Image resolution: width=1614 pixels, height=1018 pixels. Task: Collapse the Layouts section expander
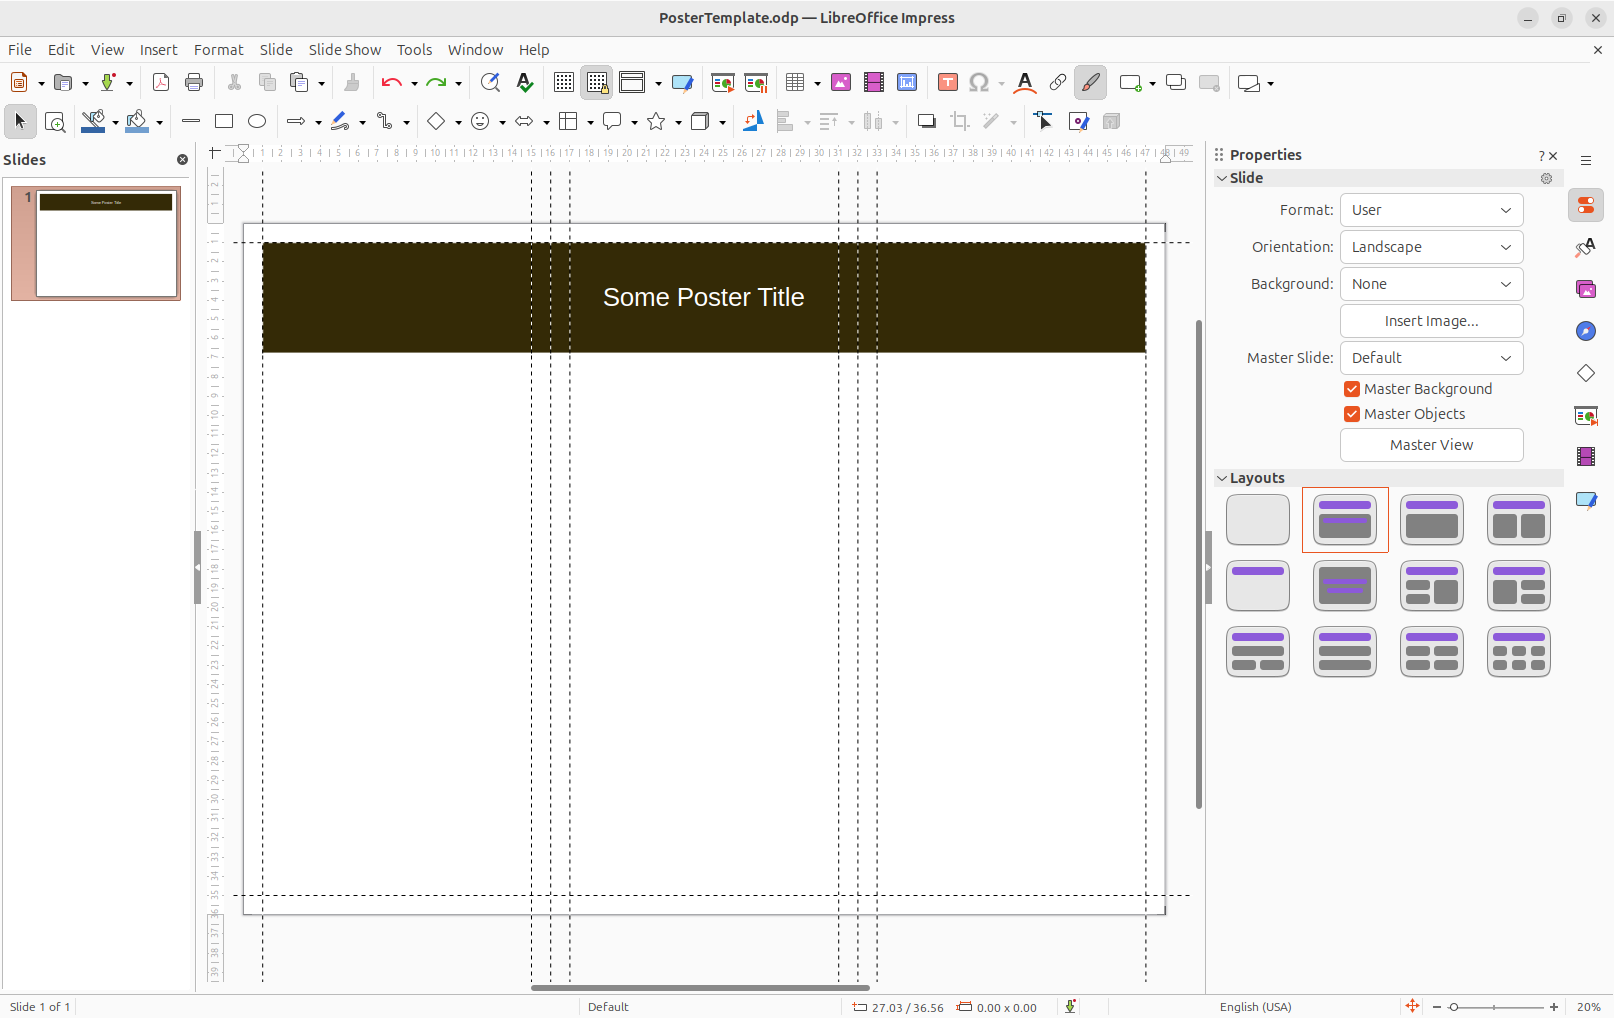pyautogui.click(x=1221, y=478)
